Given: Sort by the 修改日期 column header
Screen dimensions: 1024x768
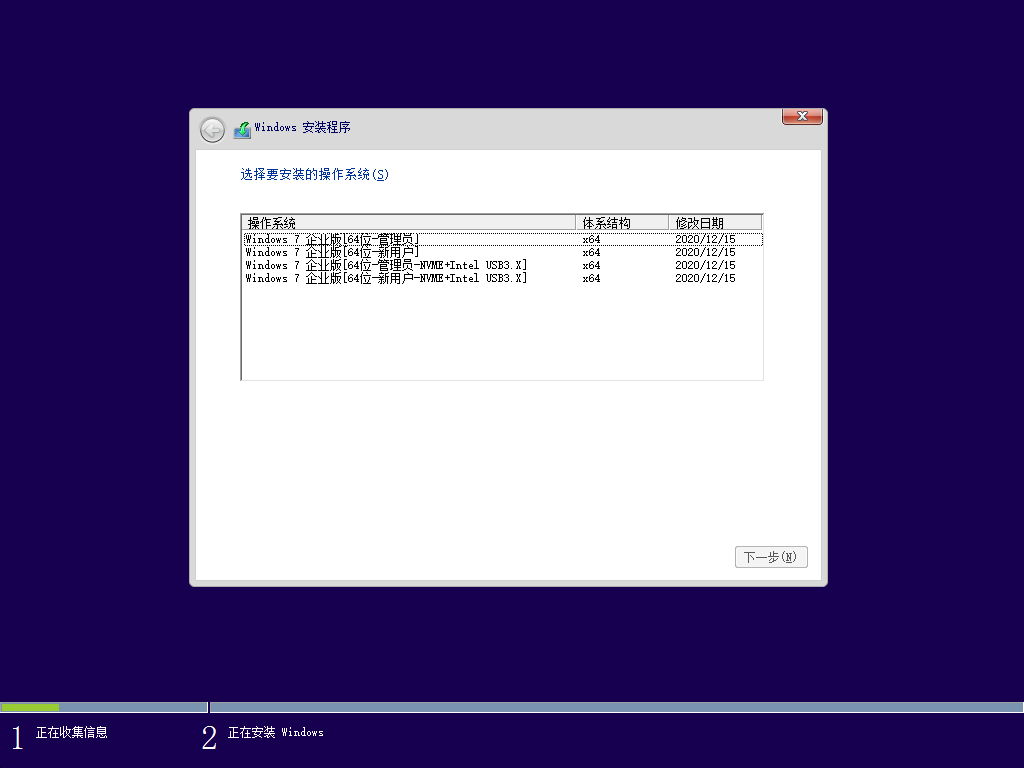Looking at the screenshot, I should (x=700, y=222).
